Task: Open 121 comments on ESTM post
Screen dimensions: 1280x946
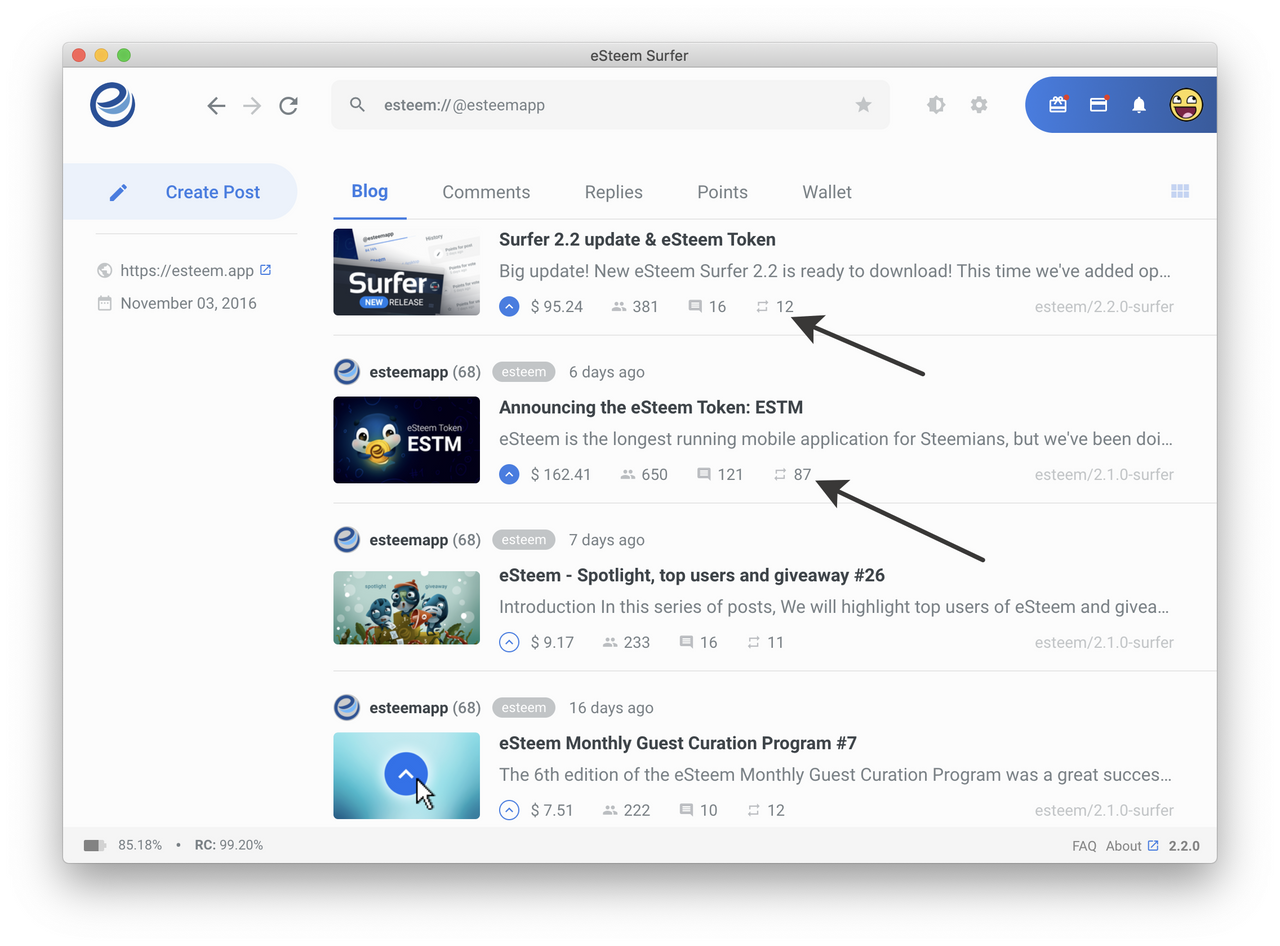Action: click(720, 474)
